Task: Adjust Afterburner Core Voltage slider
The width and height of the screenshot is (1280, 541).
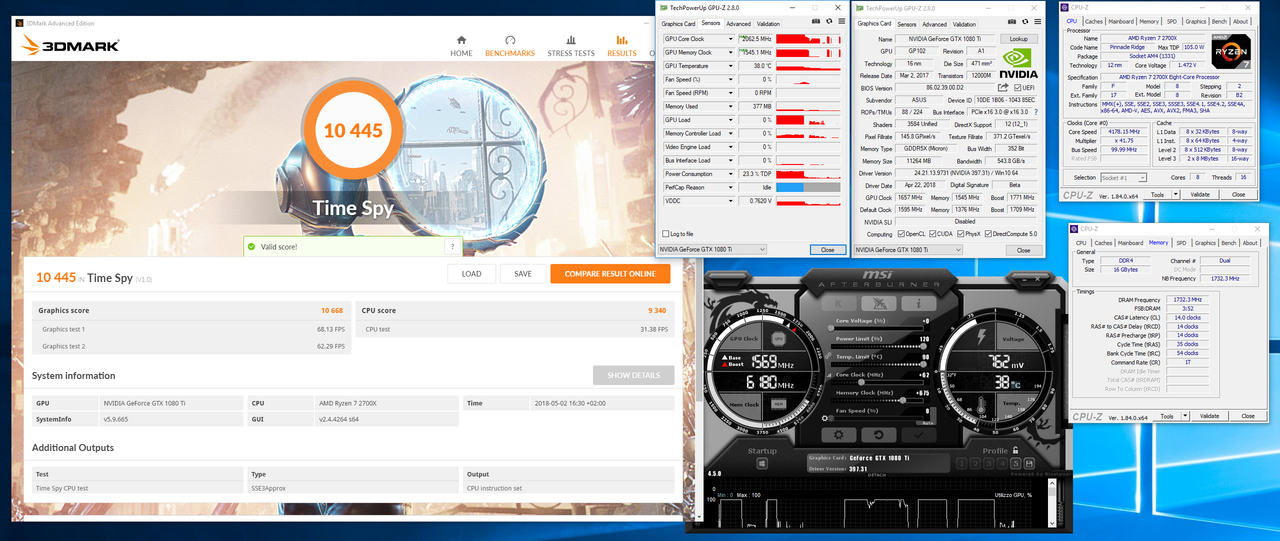Action: (877, 328)
